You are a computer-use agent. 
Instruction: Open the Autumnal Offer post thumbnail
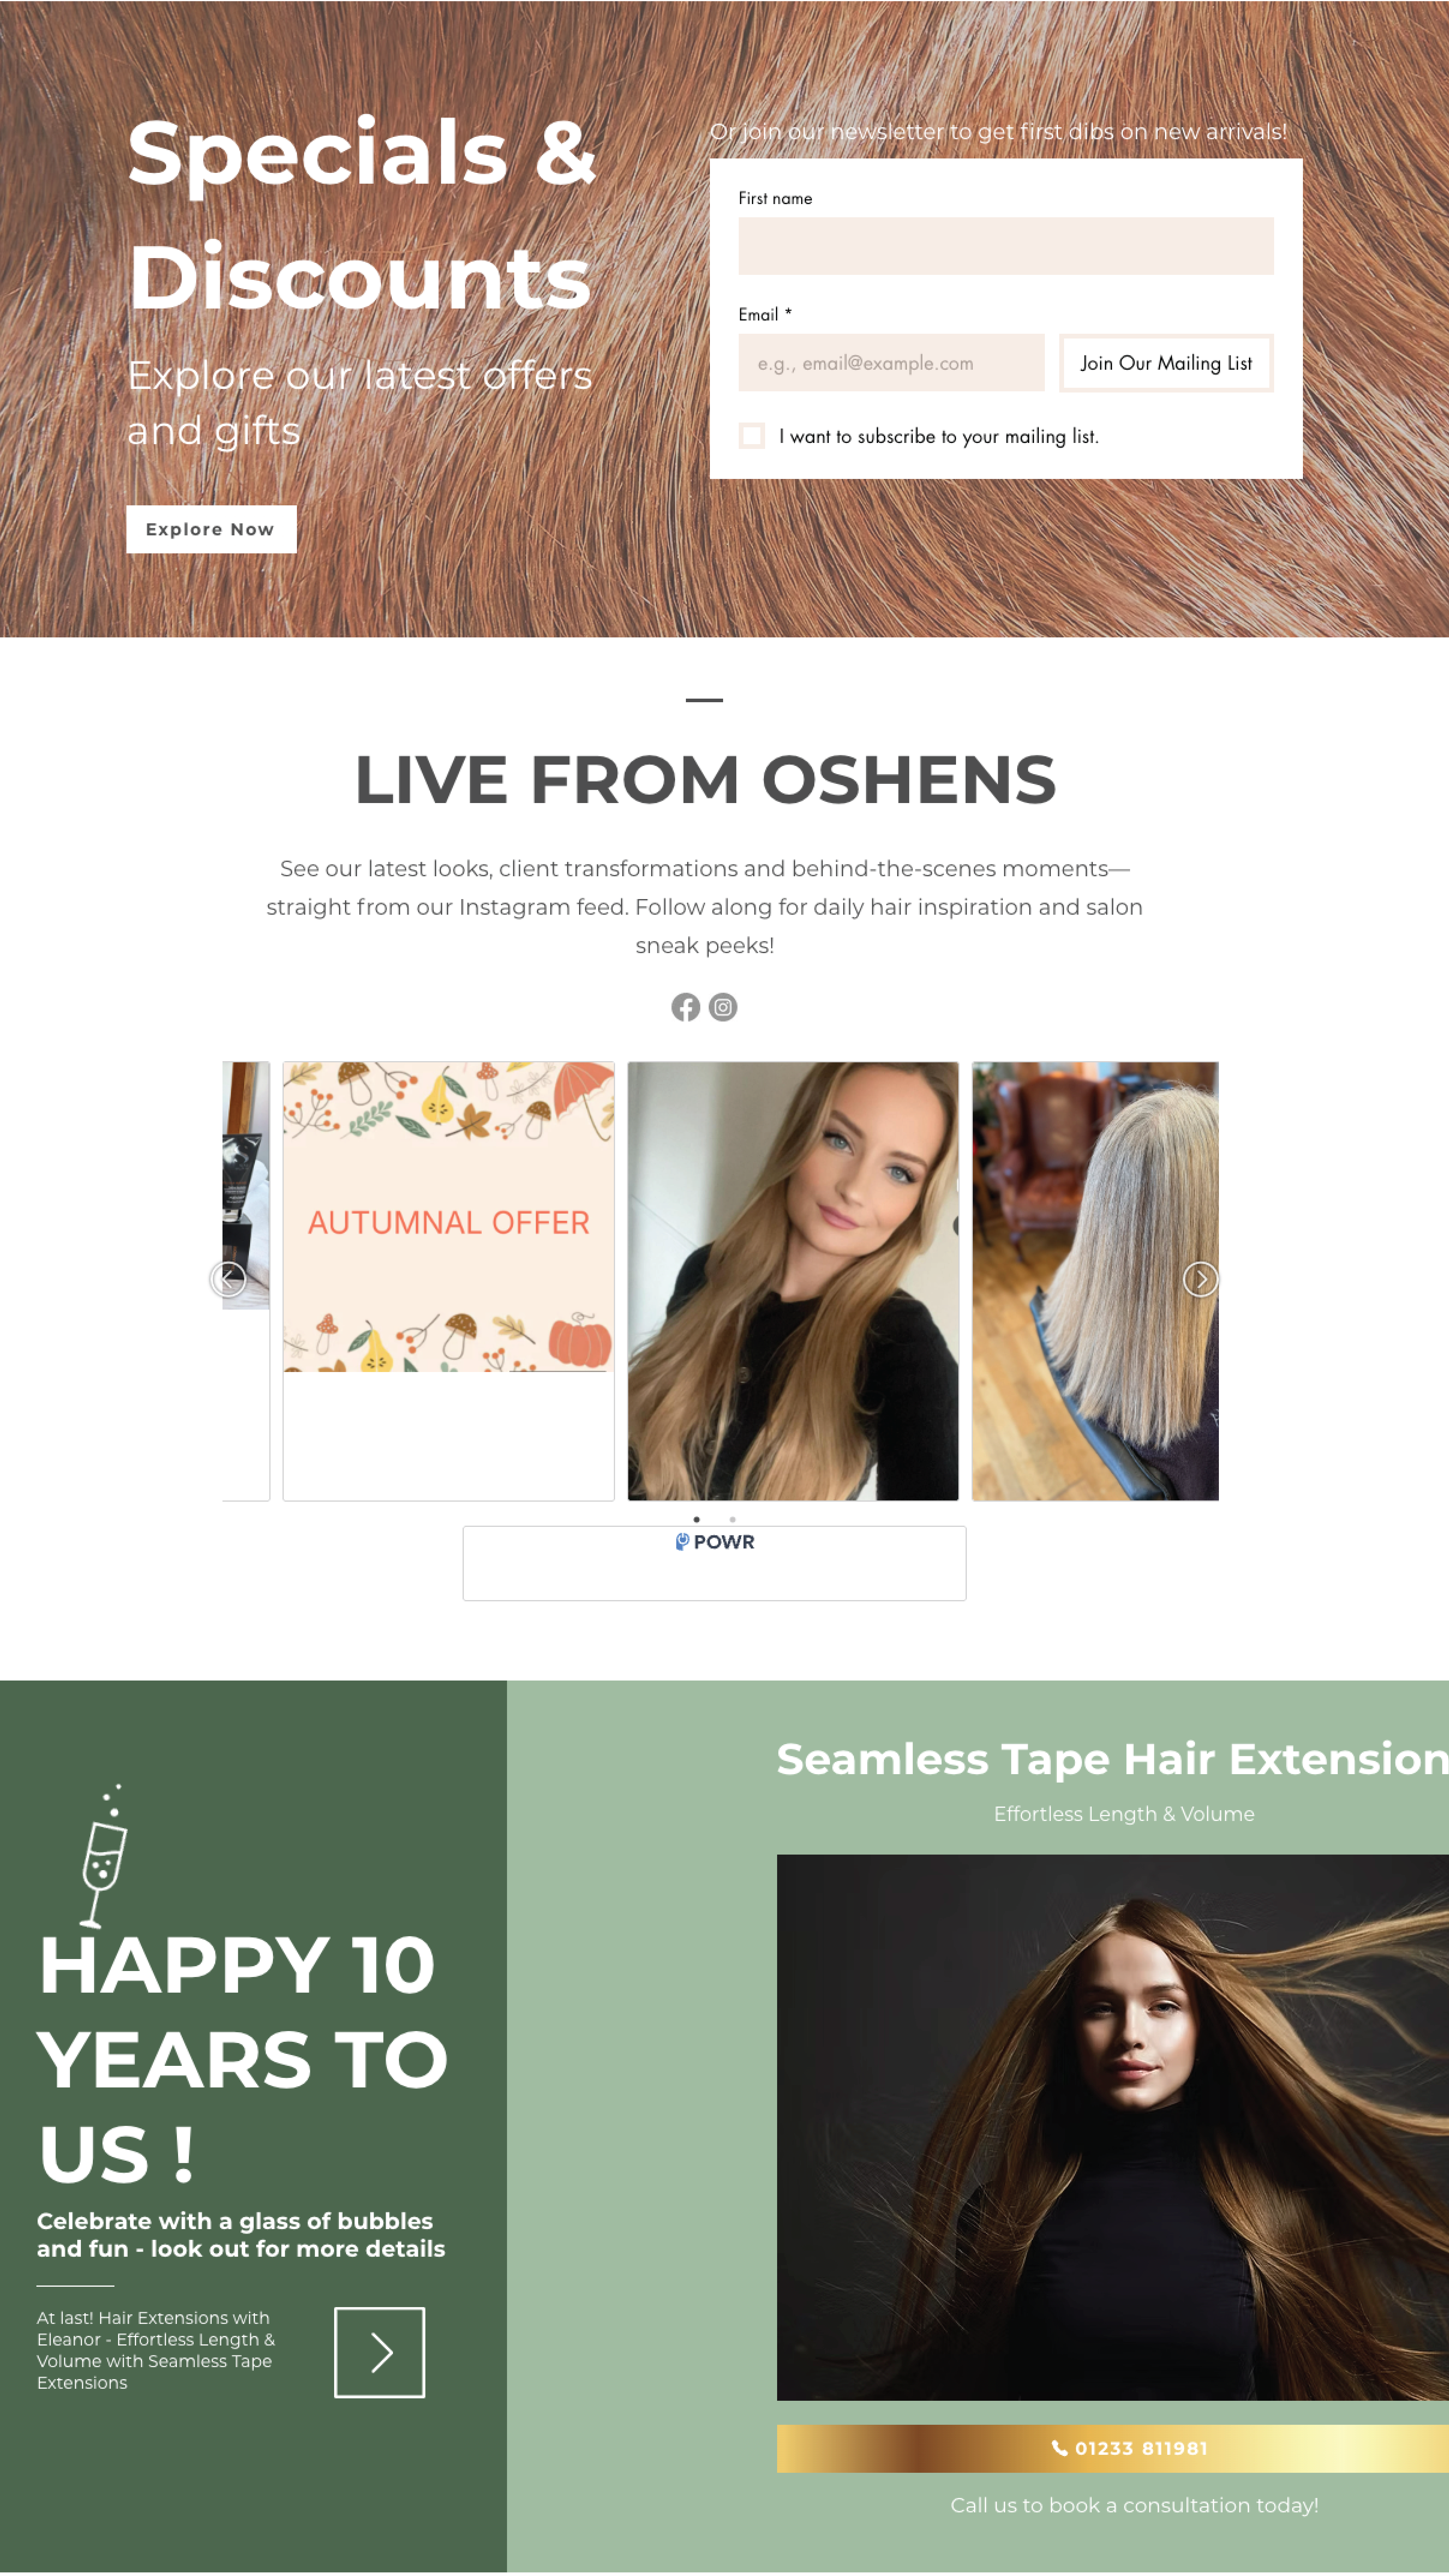[x=448, y=1281]
